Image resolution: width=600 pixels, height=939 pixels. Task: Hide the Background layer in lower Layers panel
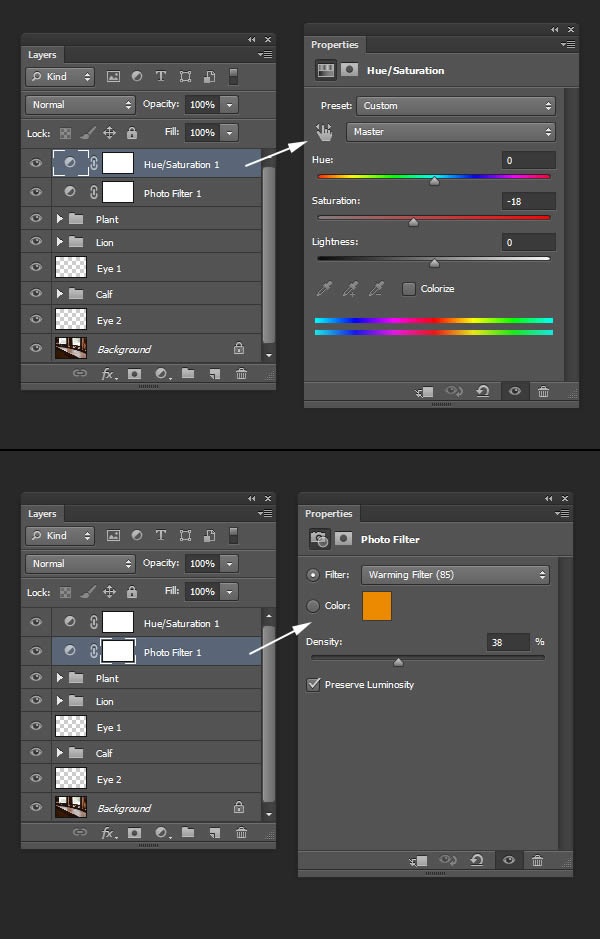coord(36,807)
